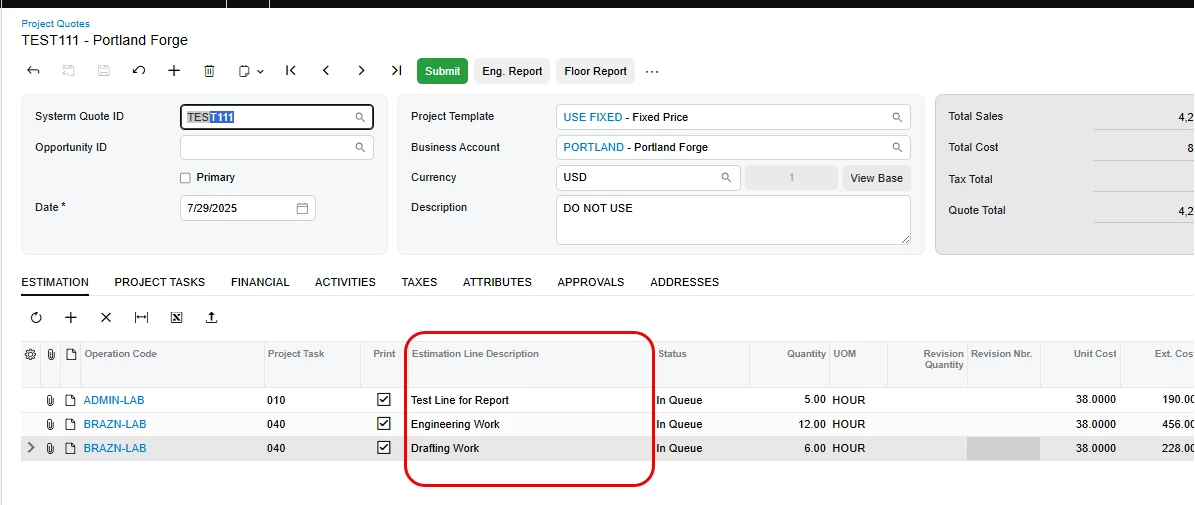Open BRAZN-LAB link in Engineering Work row

point(115,424)
